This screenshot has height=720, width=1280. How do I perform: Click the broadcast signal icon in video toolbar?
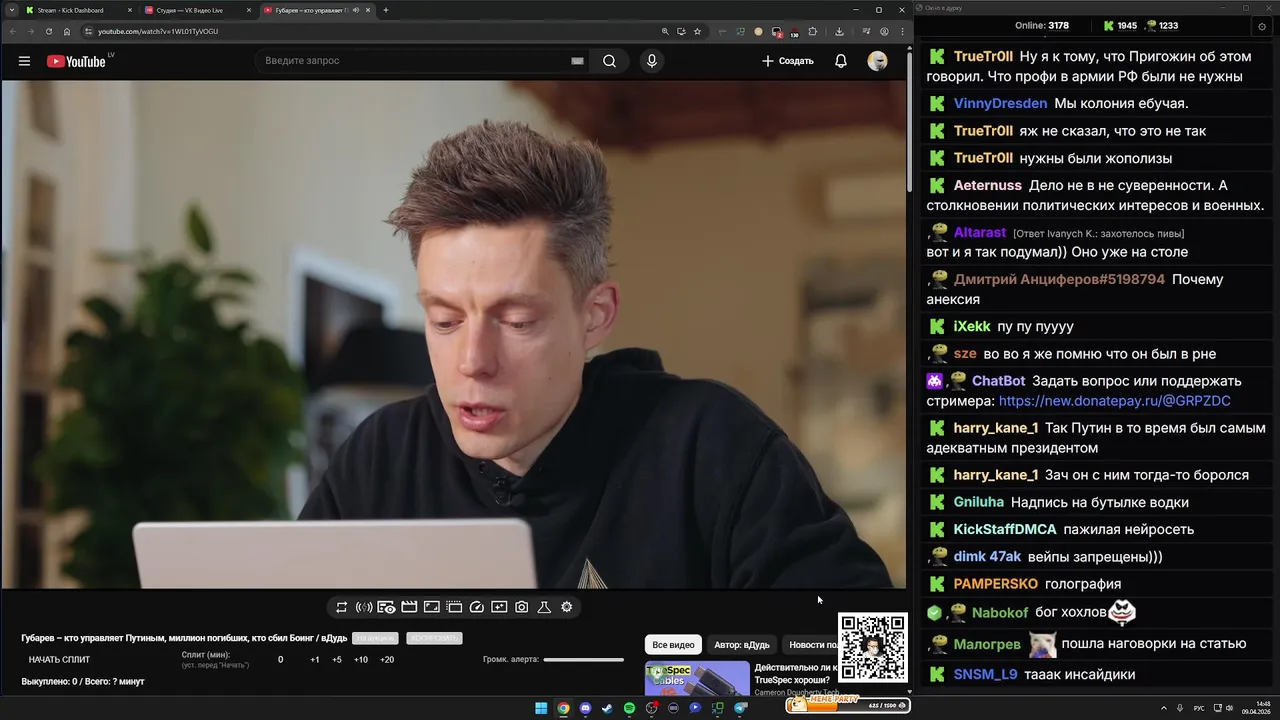tap(364, 607)
